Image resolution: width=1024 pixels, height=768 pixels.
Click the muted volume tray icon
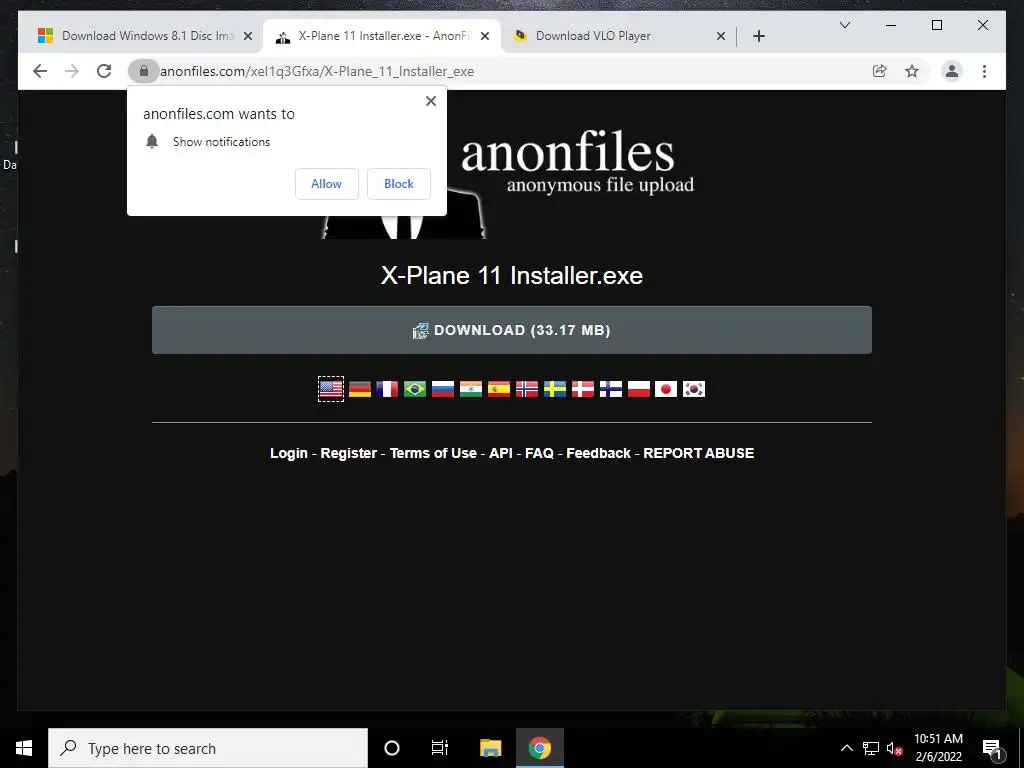coord(894,748)
